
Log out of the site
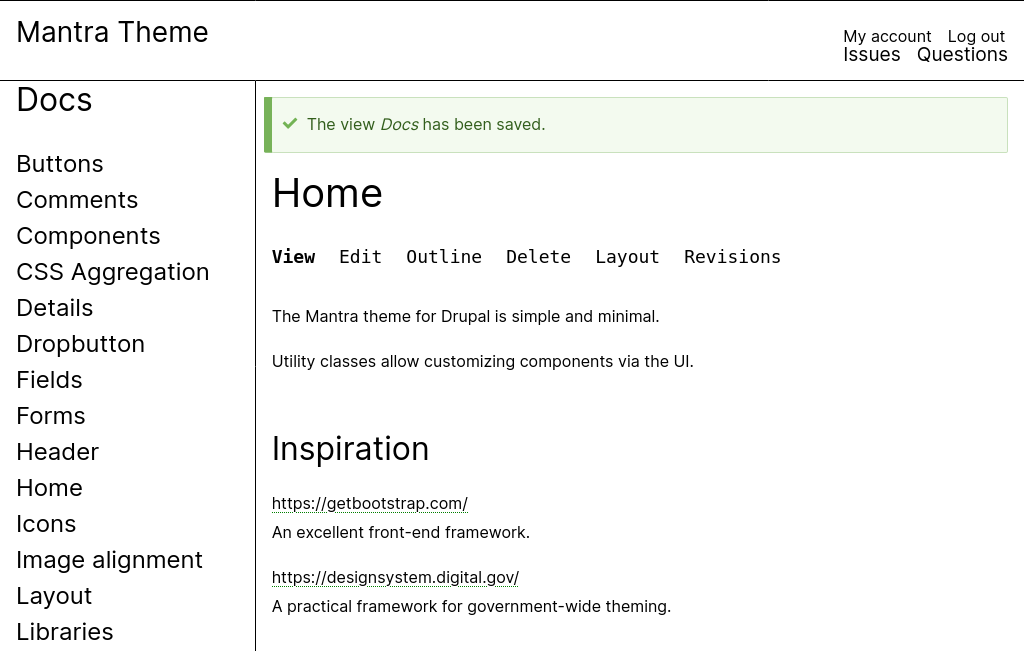click(976, 36)
